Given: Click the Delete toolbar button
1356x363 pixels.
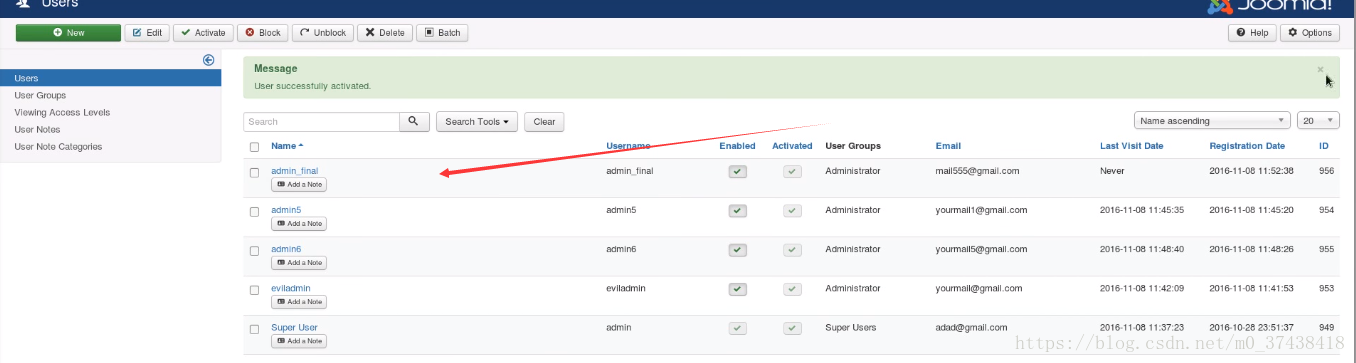Looking at the screenshot, I should pyautogui.click(x=384, y=33).
